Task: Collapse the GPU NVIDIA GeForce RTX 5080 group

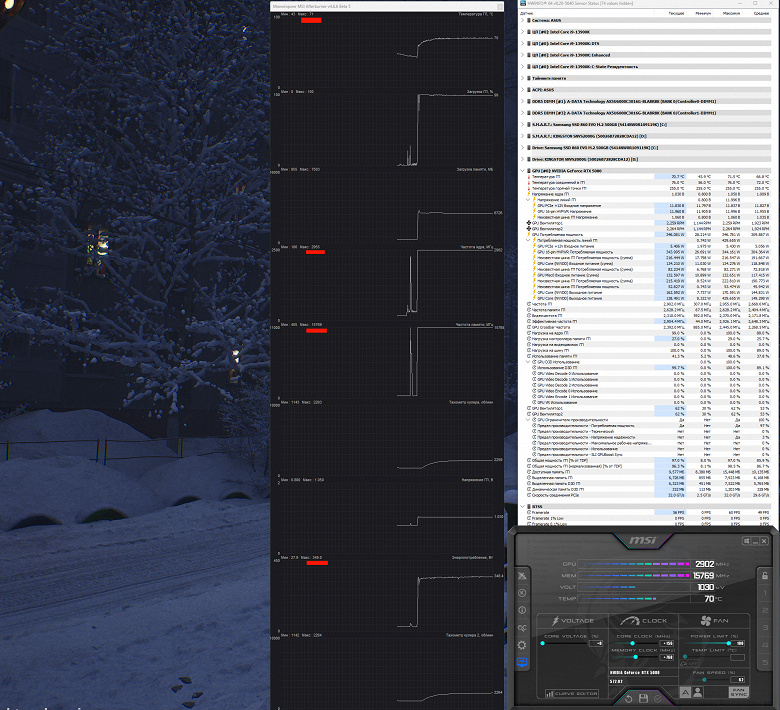Action: click(x=522, y=171)
